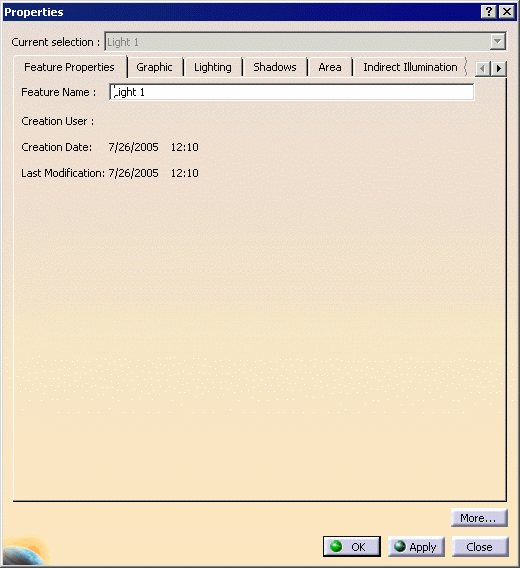Go to the Area tab
This screenshot has width=520, height=568.
[x=330, y=67]
